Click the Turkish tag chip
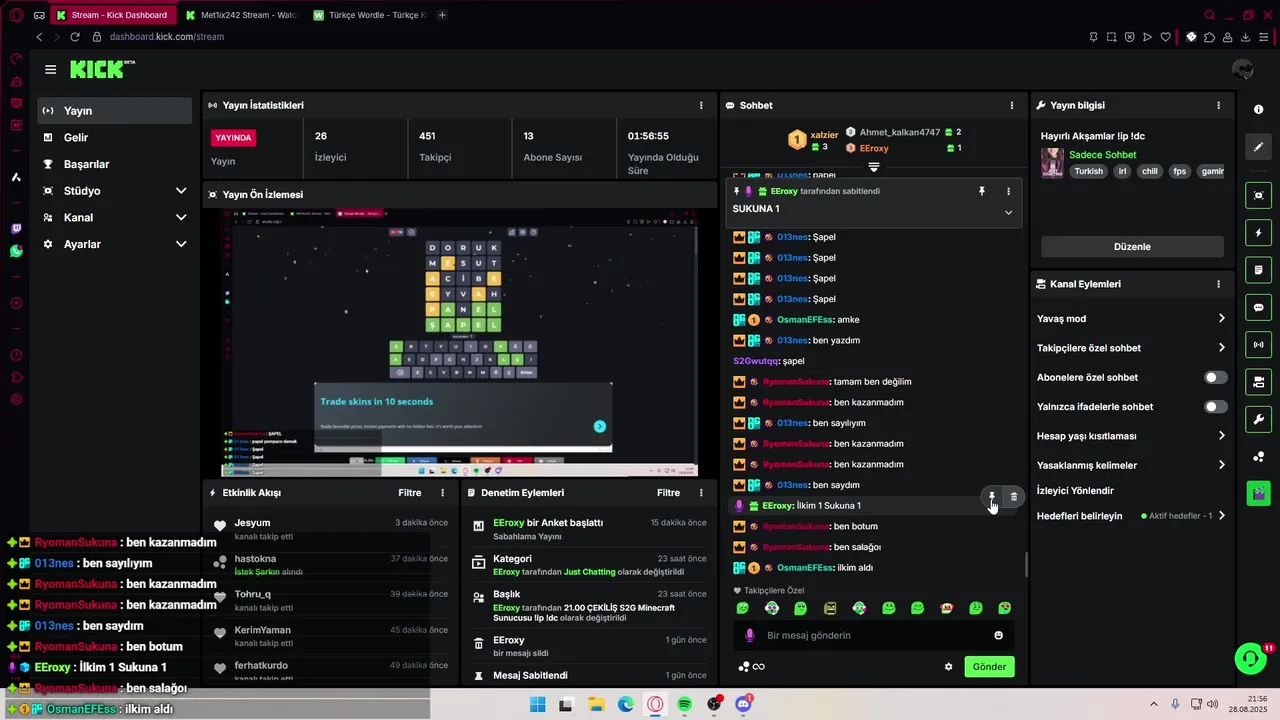 pyautogui.click(x=1088, y=171)
